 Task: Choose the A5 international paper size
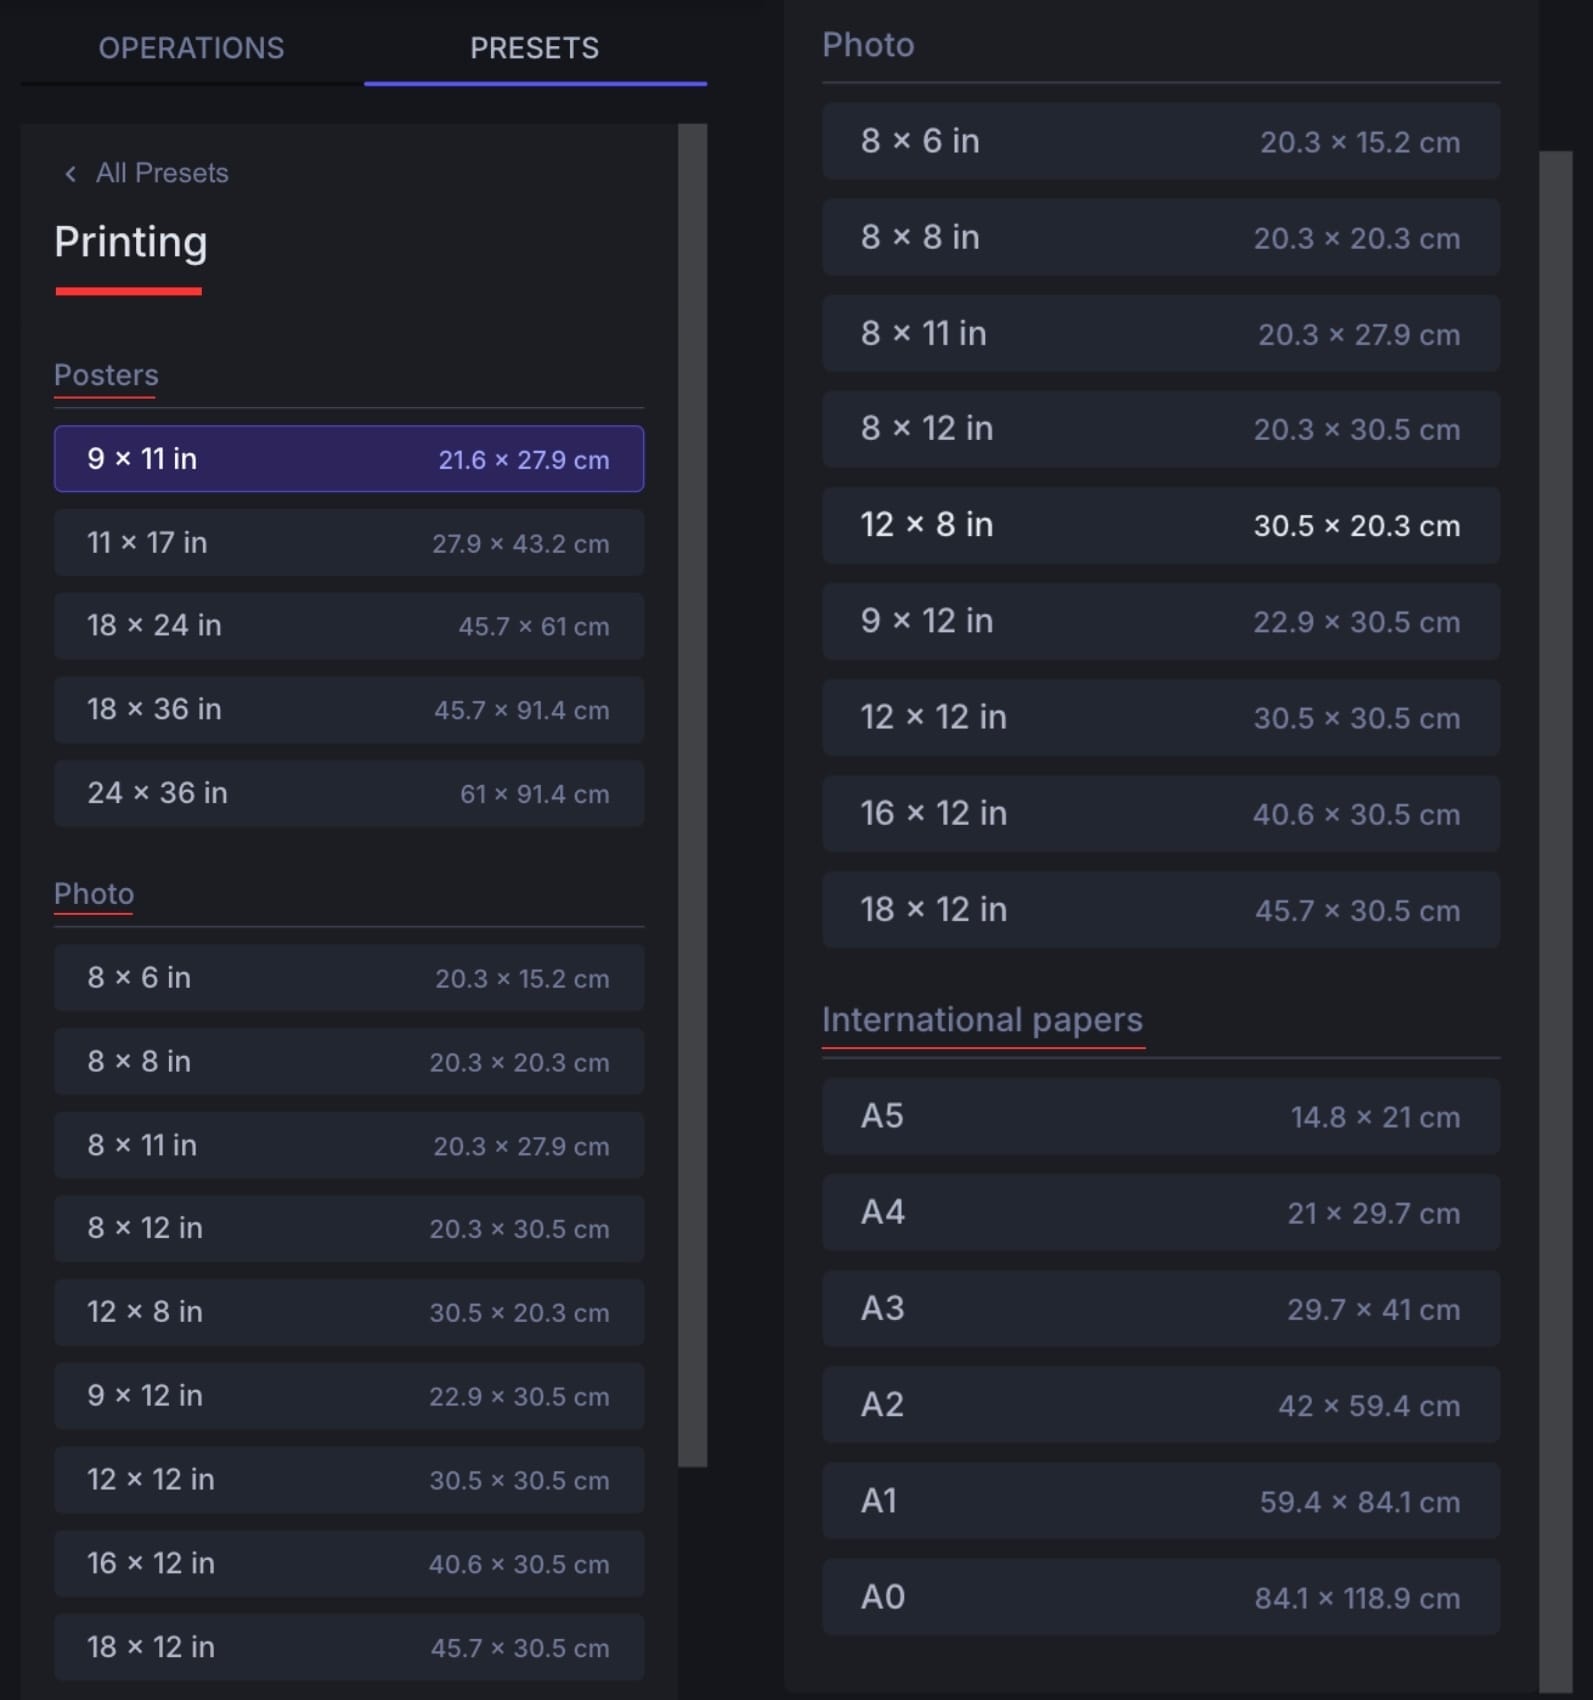1160,1117
